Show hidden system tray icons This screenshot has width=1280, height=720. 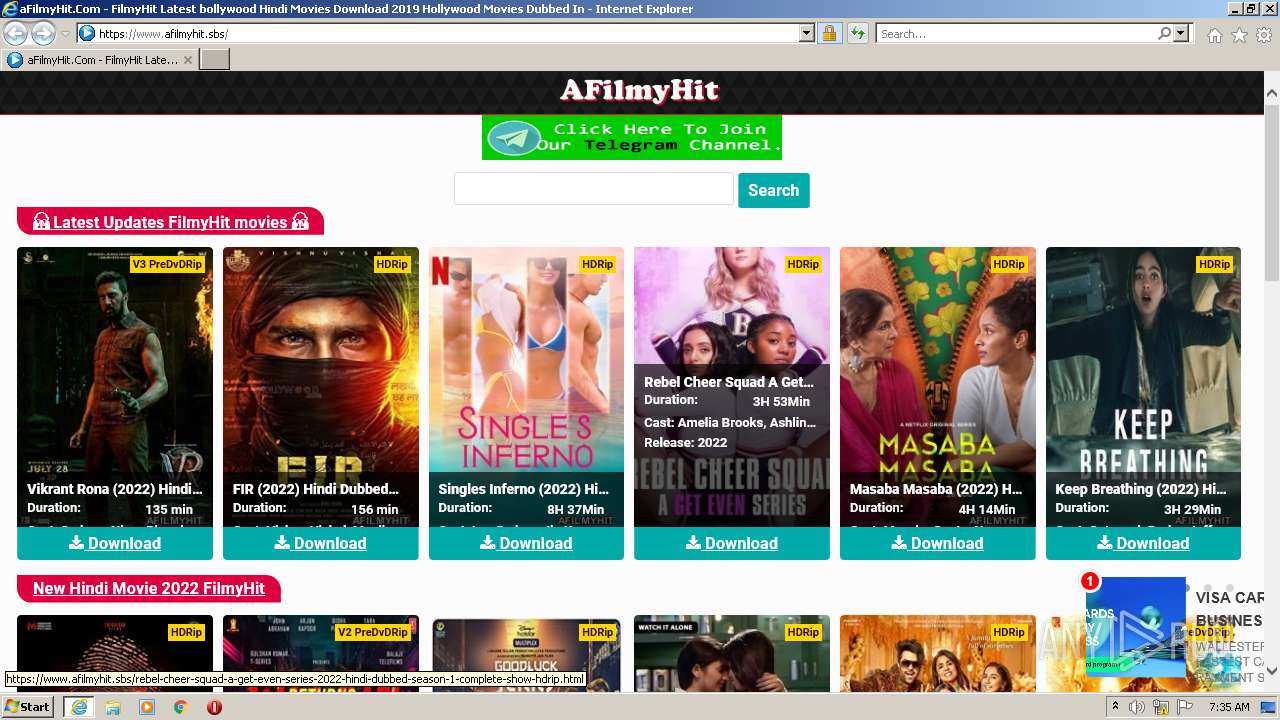pyautogui.click(x=1115, y=707)
